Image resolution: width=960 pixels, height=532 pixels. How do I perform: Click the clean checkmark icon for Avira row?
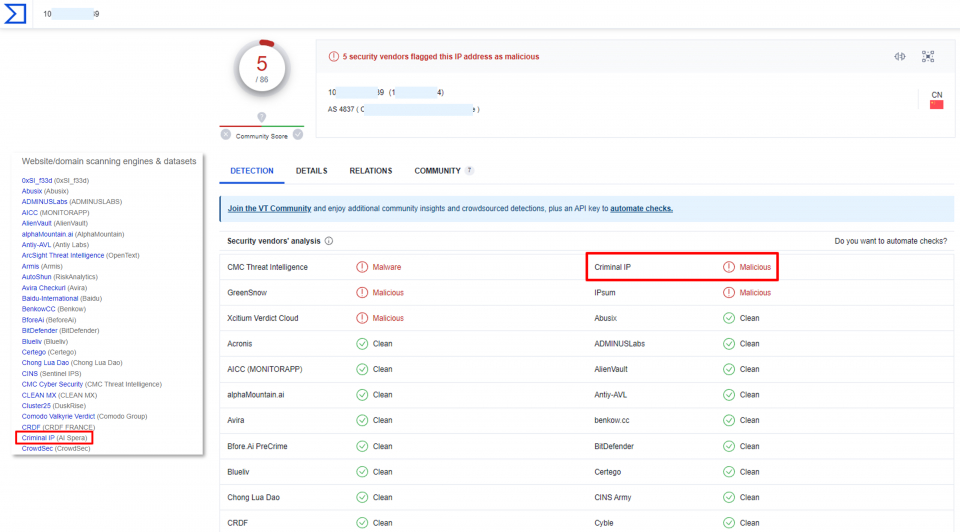coord(362,420)
